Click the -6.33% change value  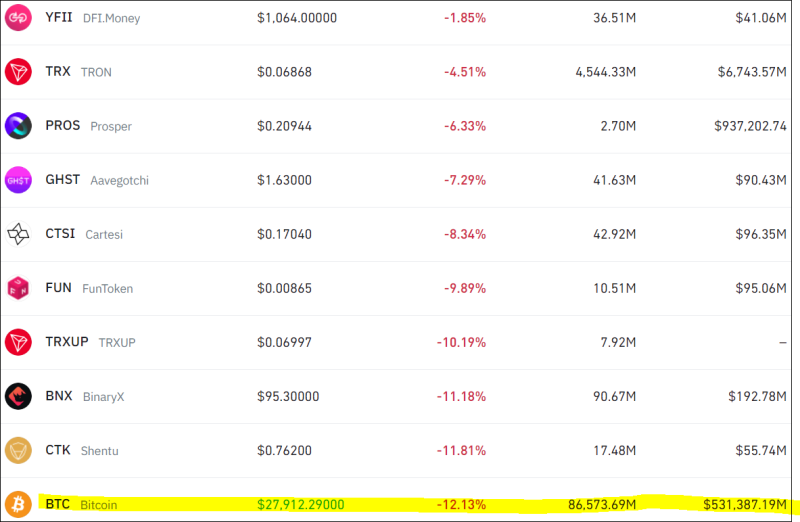(x=465, y=126)
